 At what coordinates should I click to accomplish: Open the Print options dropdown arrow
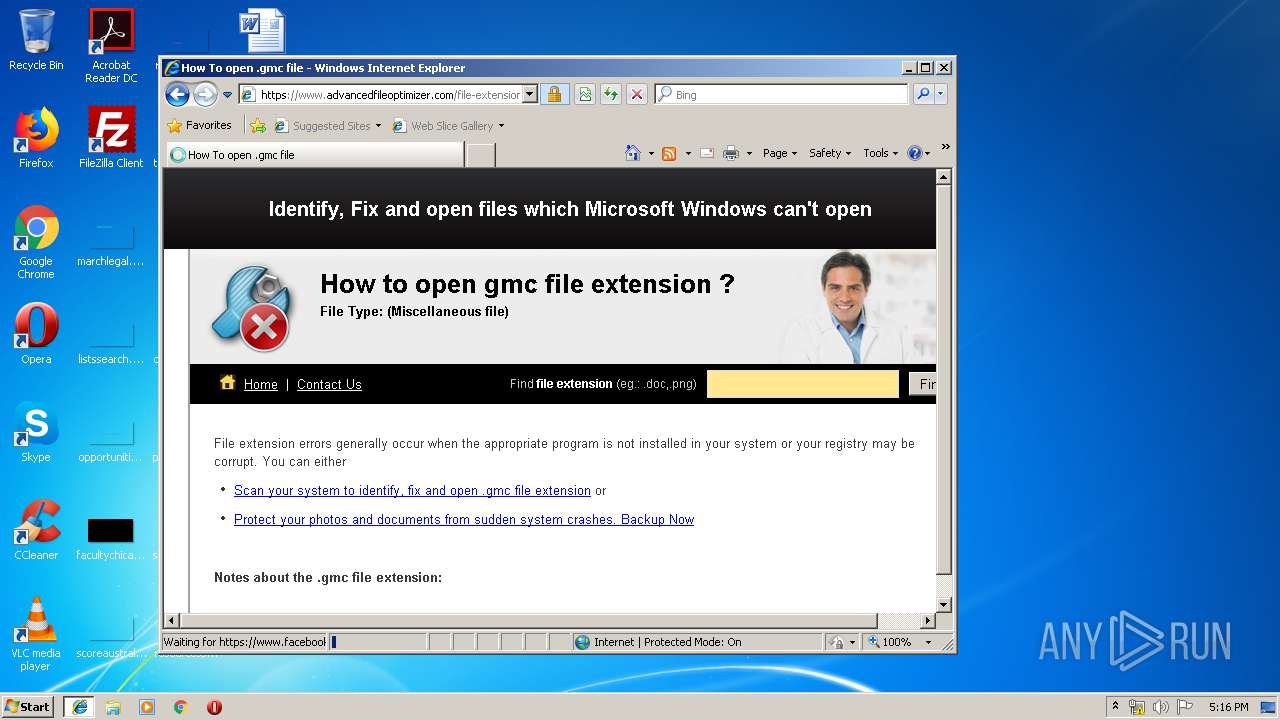pos(748,154)
